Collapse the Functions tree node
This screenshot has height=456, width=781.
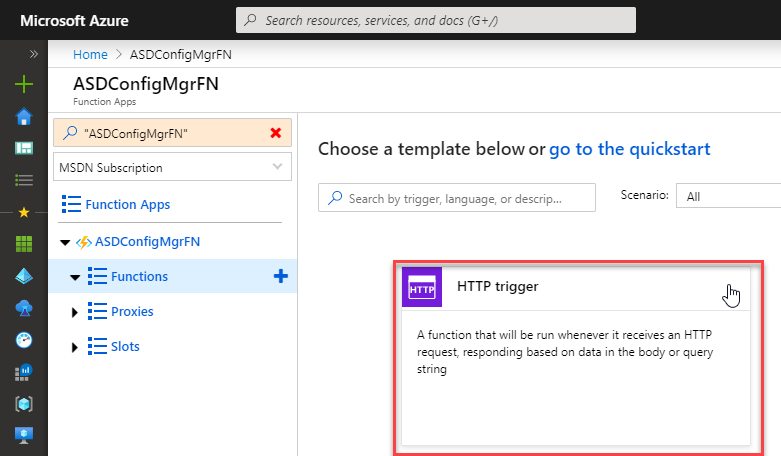click(75, 277)
